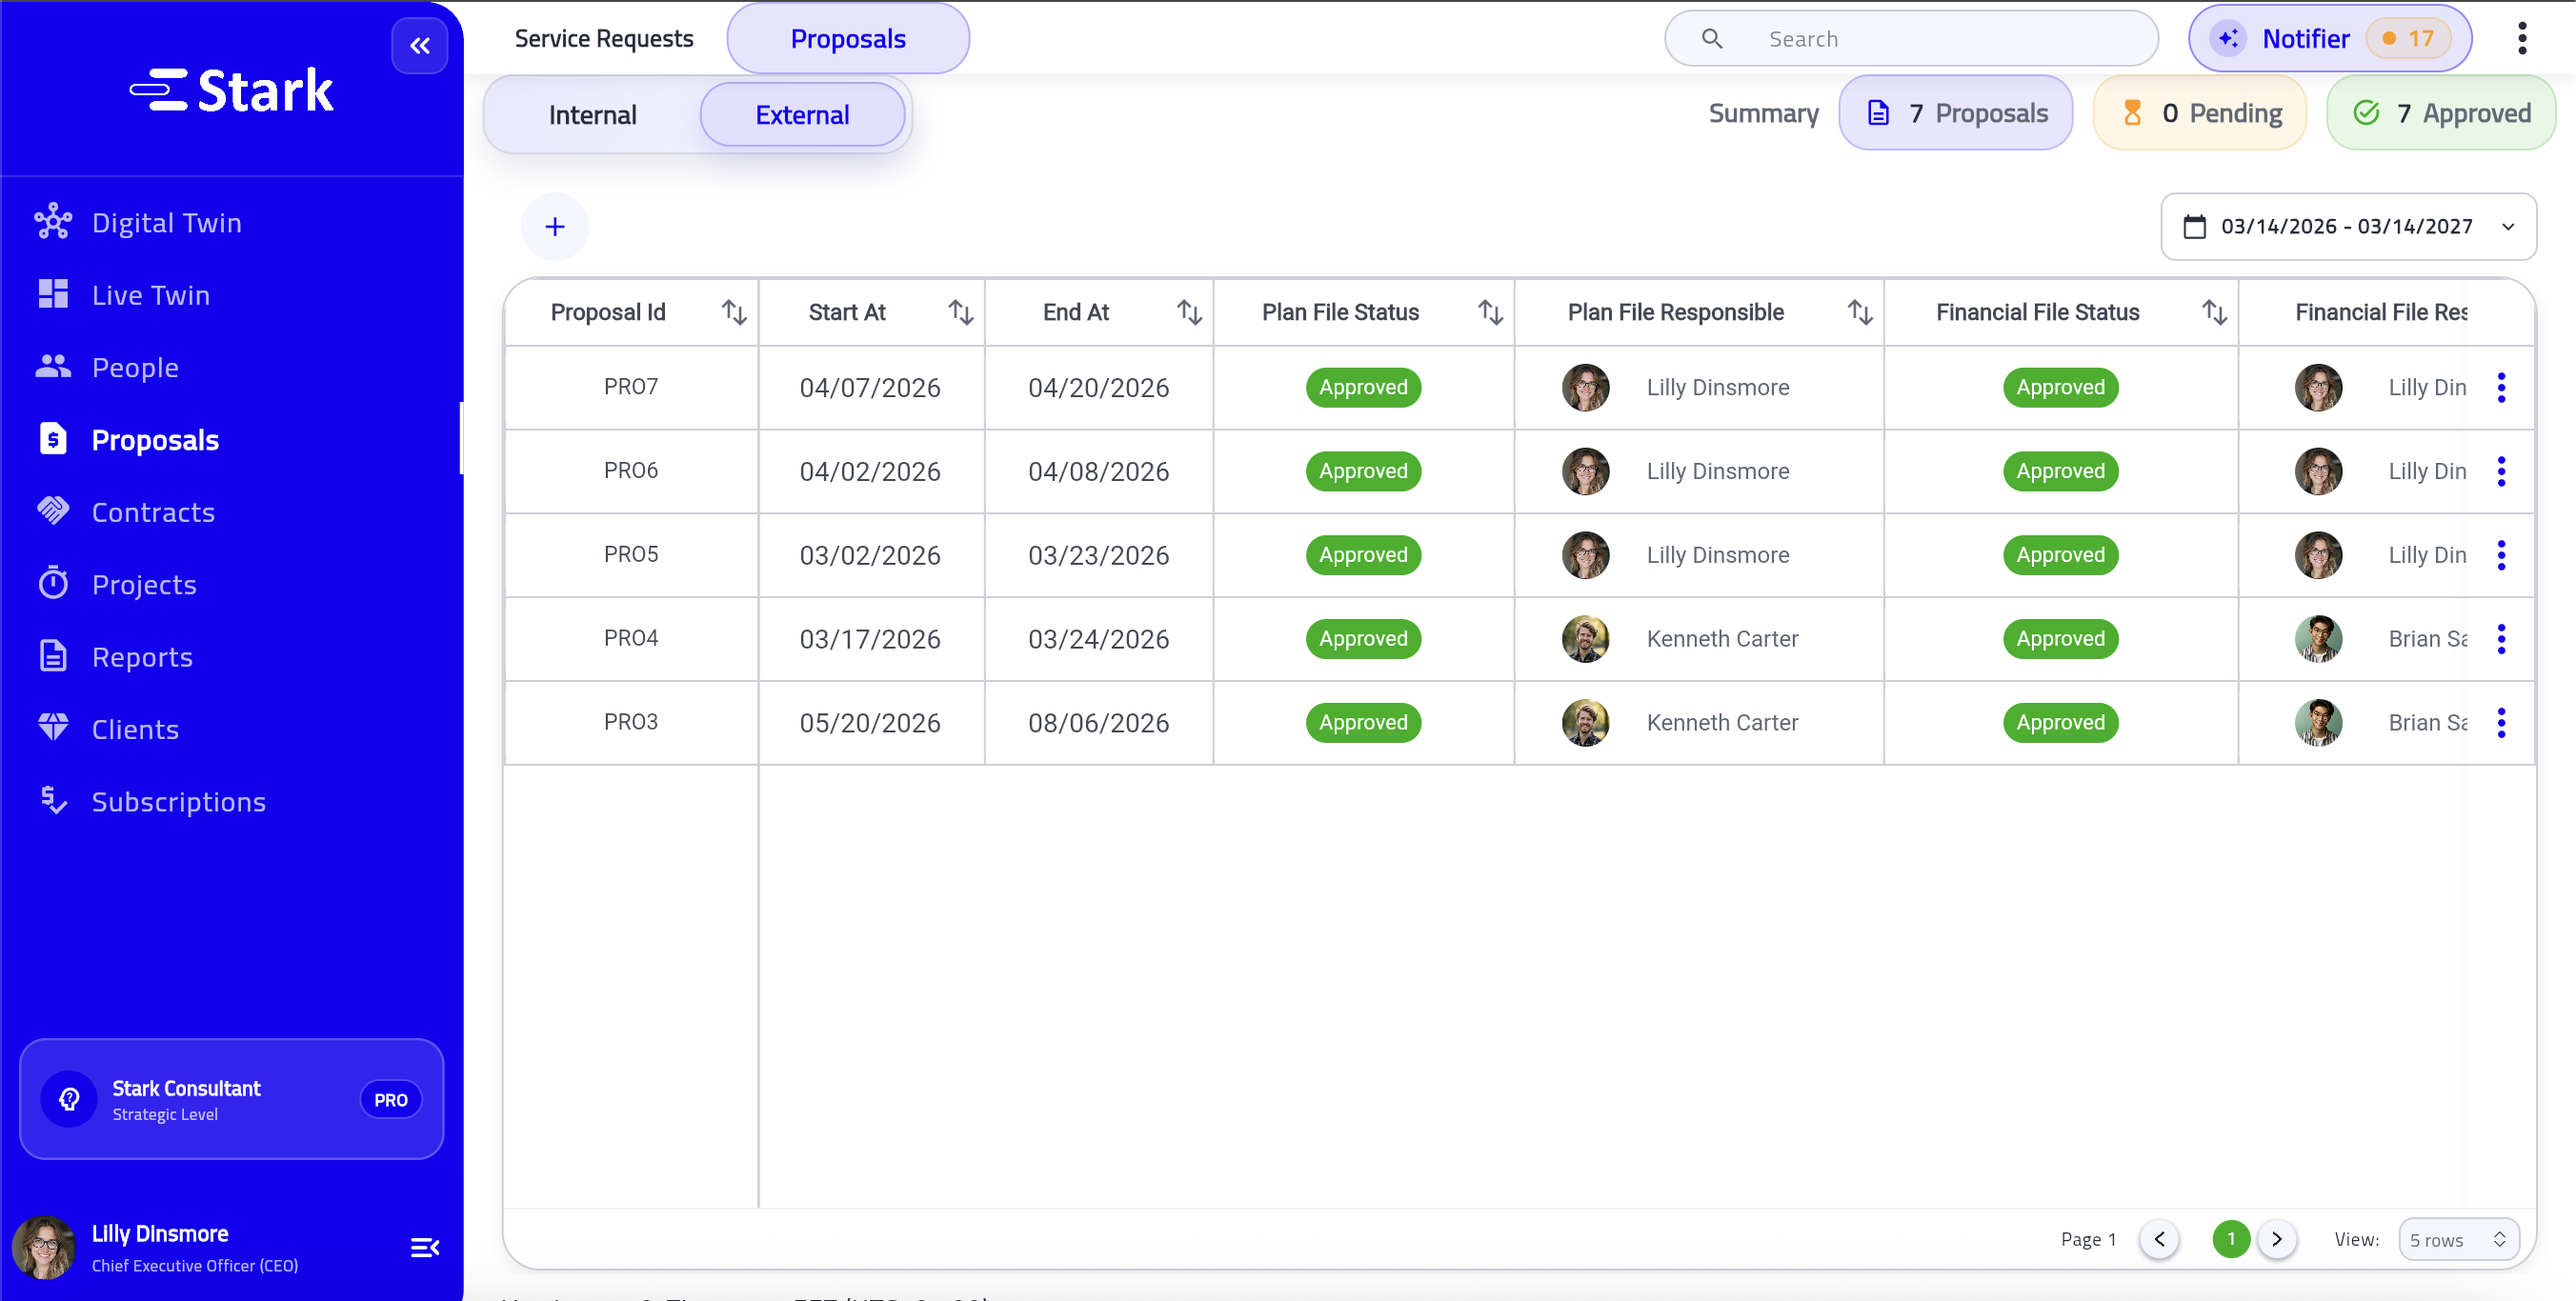Open the Subscriptions section
The height and width of the screenshot is (1301, 2576).
click(179, 801)
